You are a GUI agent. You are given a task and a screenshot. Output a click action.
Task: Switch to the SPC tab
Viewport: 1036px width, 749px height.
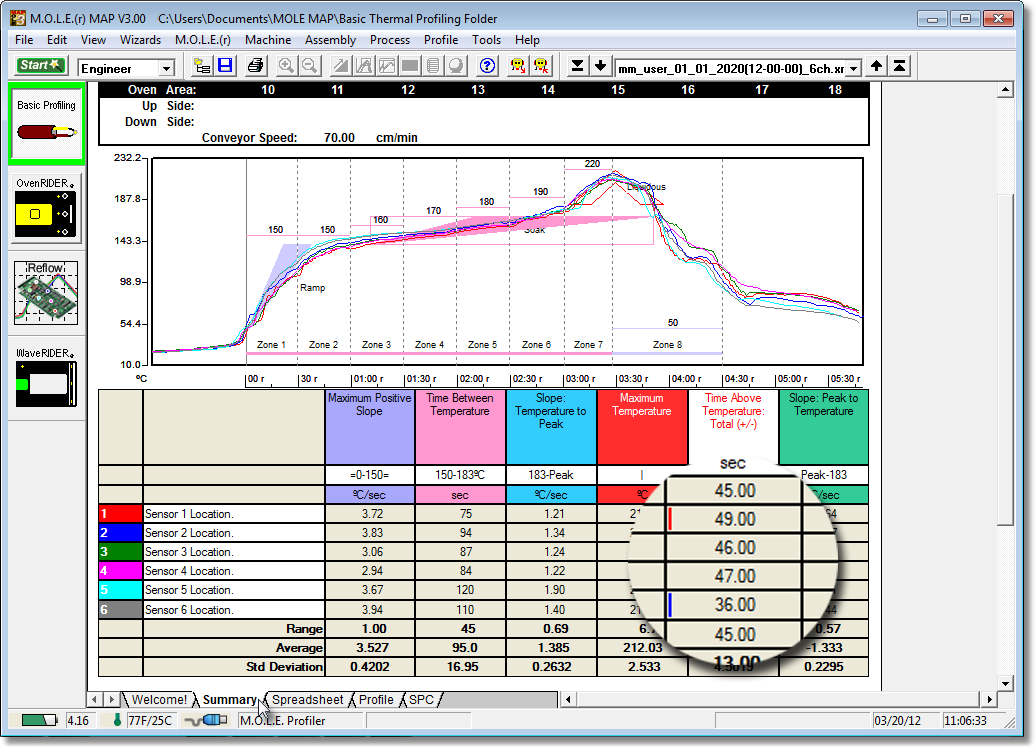pyautogui.click(x=422, y=699)
